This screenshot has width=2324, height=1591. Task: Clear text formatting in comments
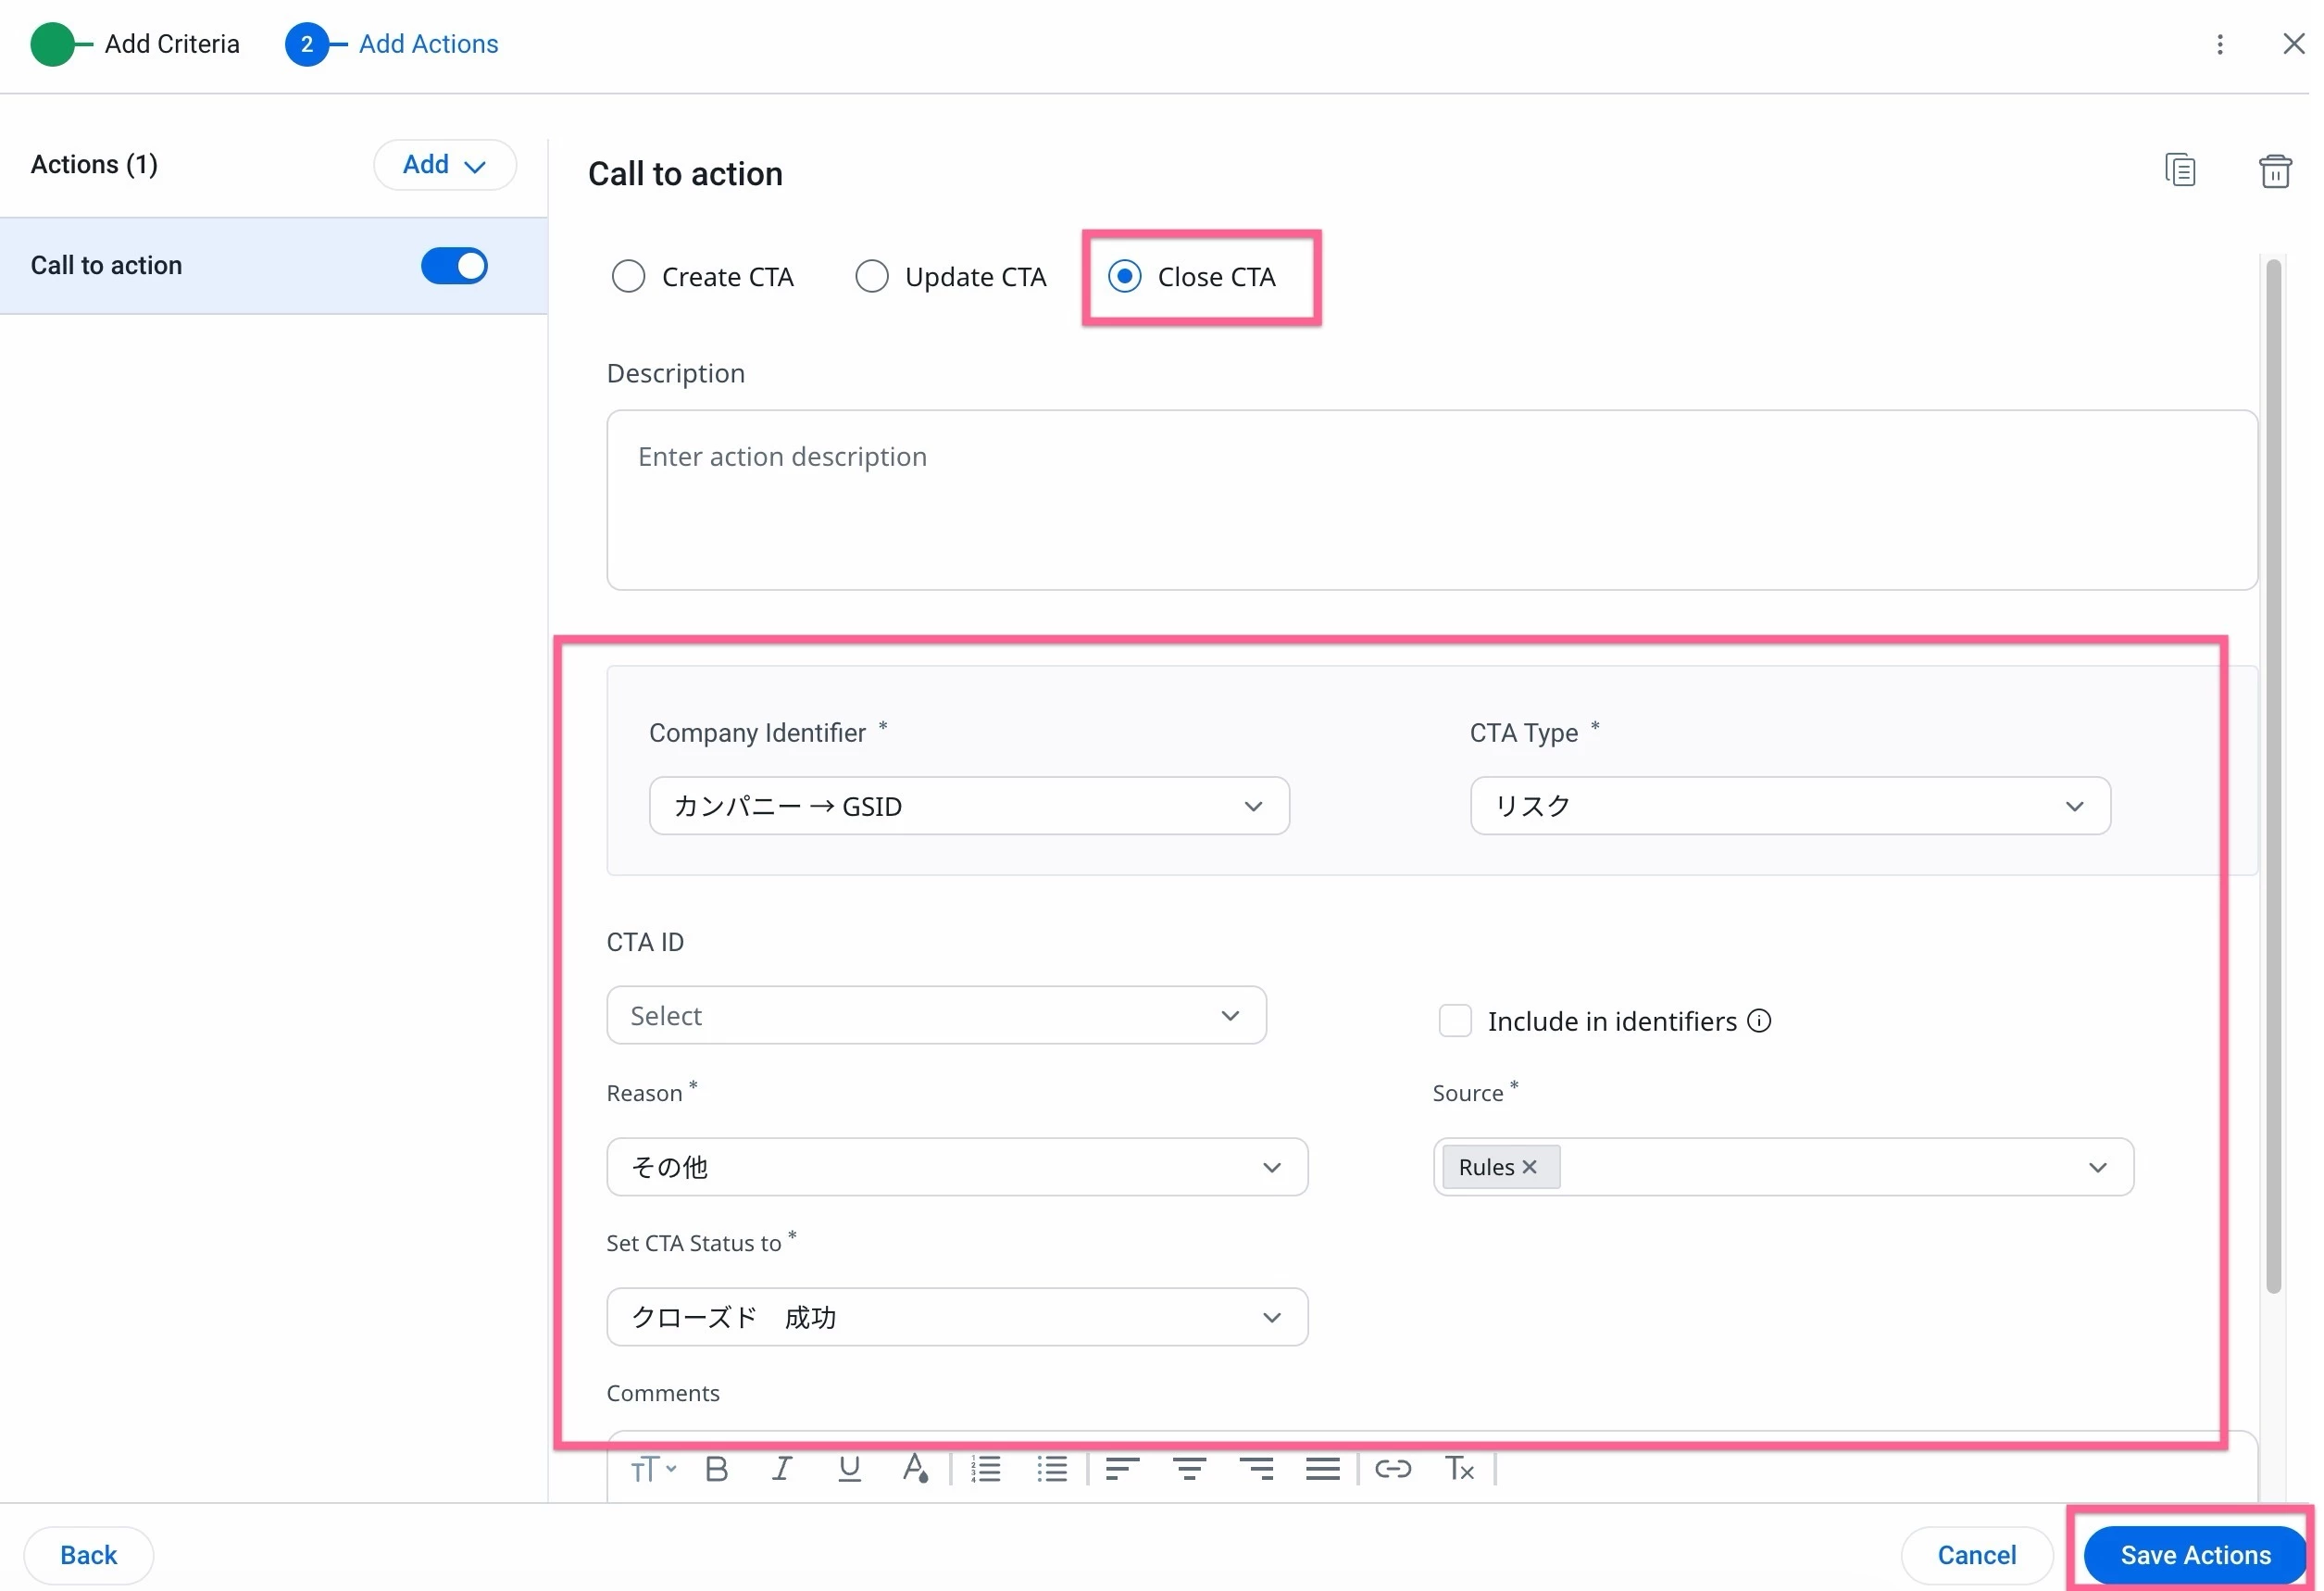pyautogui.click(x=1459, y=1469)
